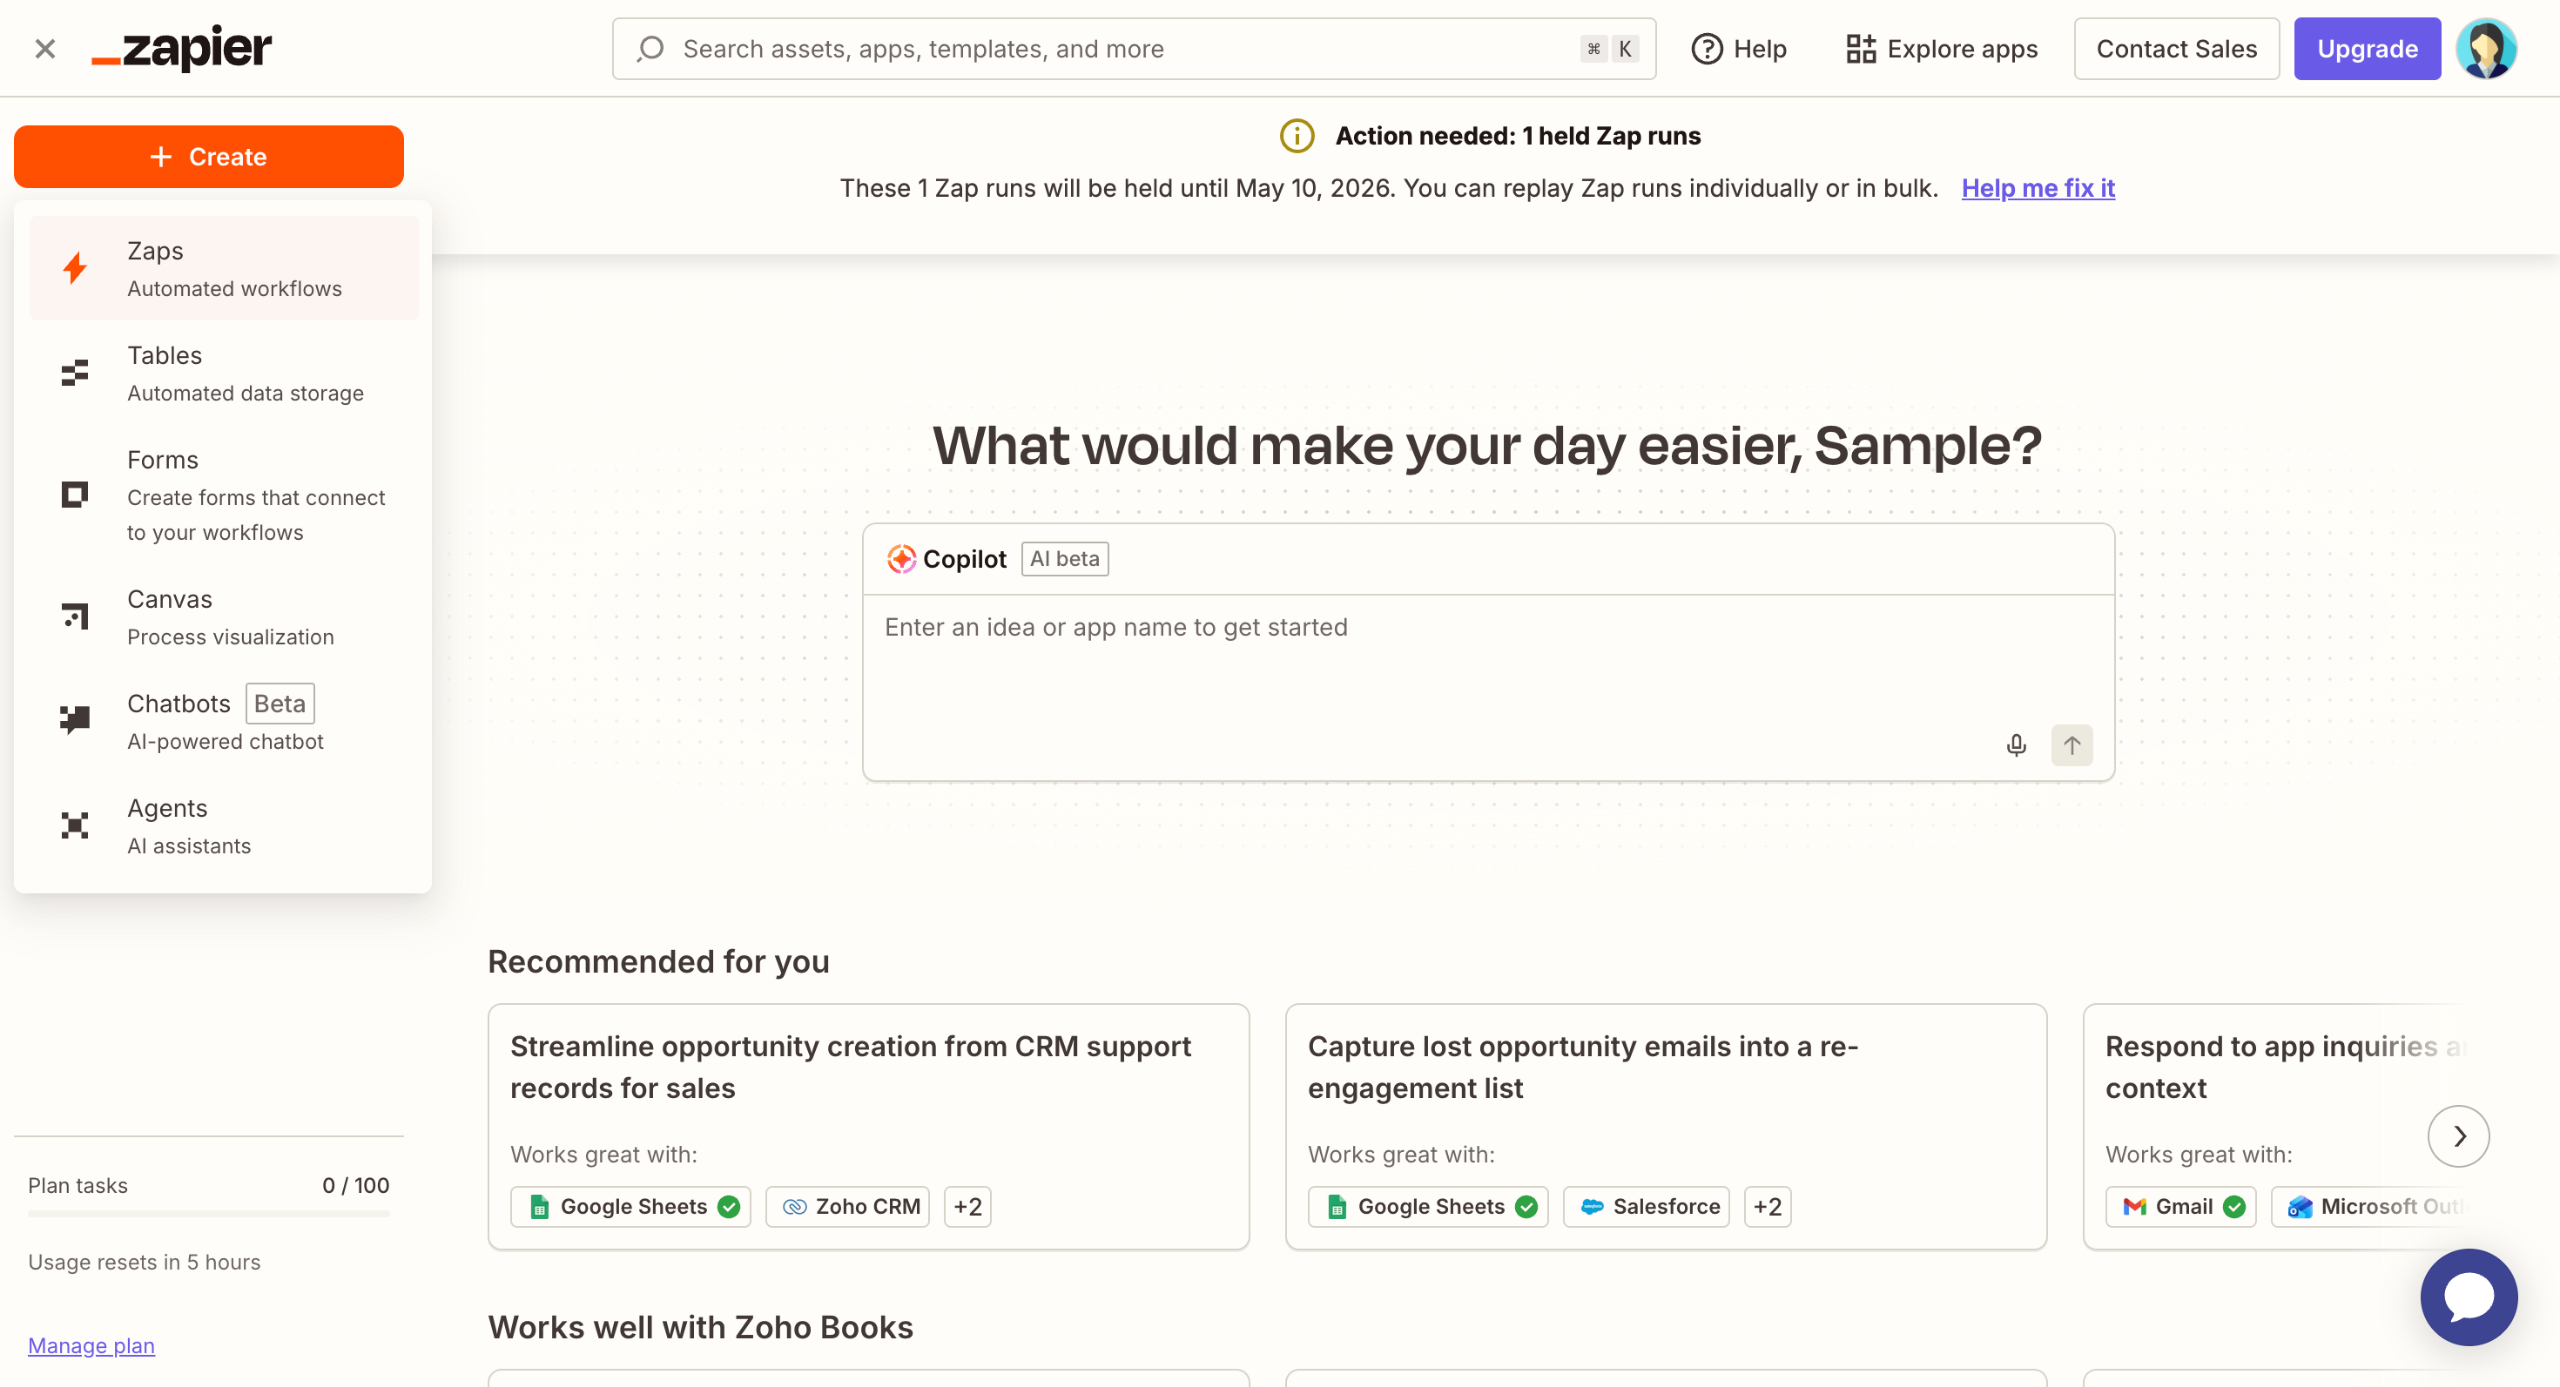This screenshot has height=1387, width=2560.
Task: Click the send arrow in Copilot
Action: [2072, 745]
